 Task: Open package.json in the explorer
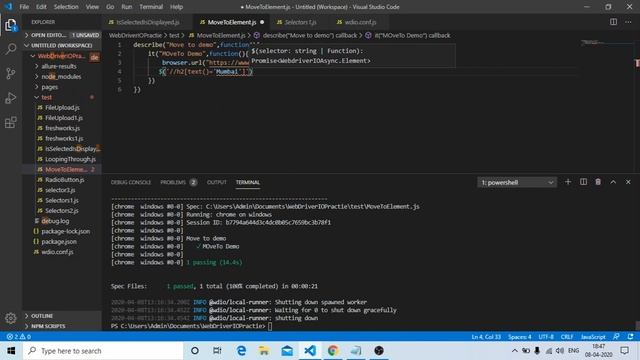click(58, 242)
